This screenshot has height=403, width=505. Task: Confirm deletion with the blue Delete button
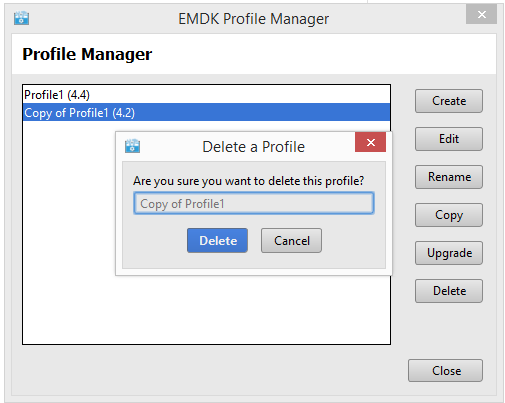pos(217,240)
